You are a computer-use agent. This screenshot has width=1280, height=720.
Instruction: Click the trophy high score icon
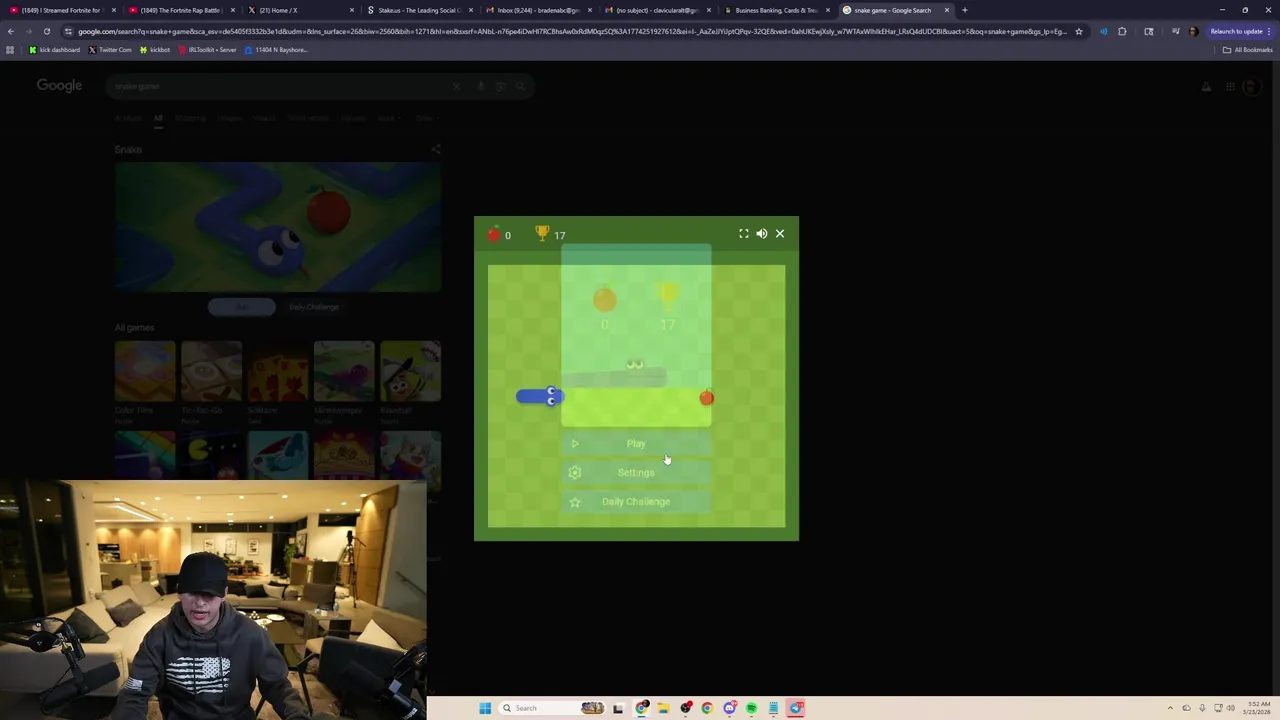(x=542, y=234)
